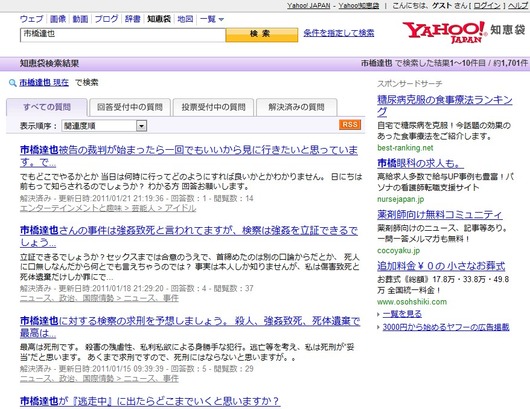530x409 pixels.
Task: Open ad 薬剤師向け無料コミュニティ
Action: (440, 214)
